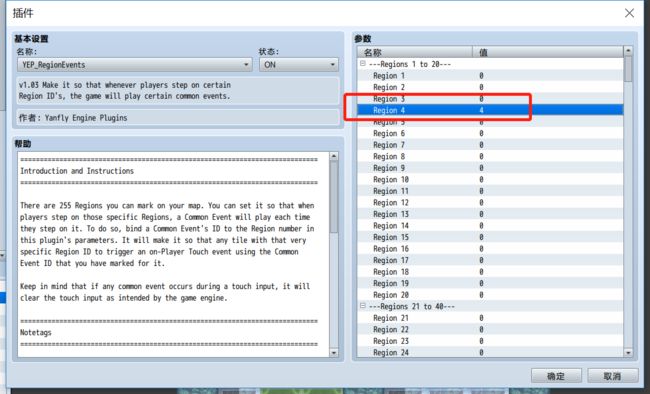This screenshot has height=394, width=650.
Task: Select the Region 8 row
Action: point(490,157)
